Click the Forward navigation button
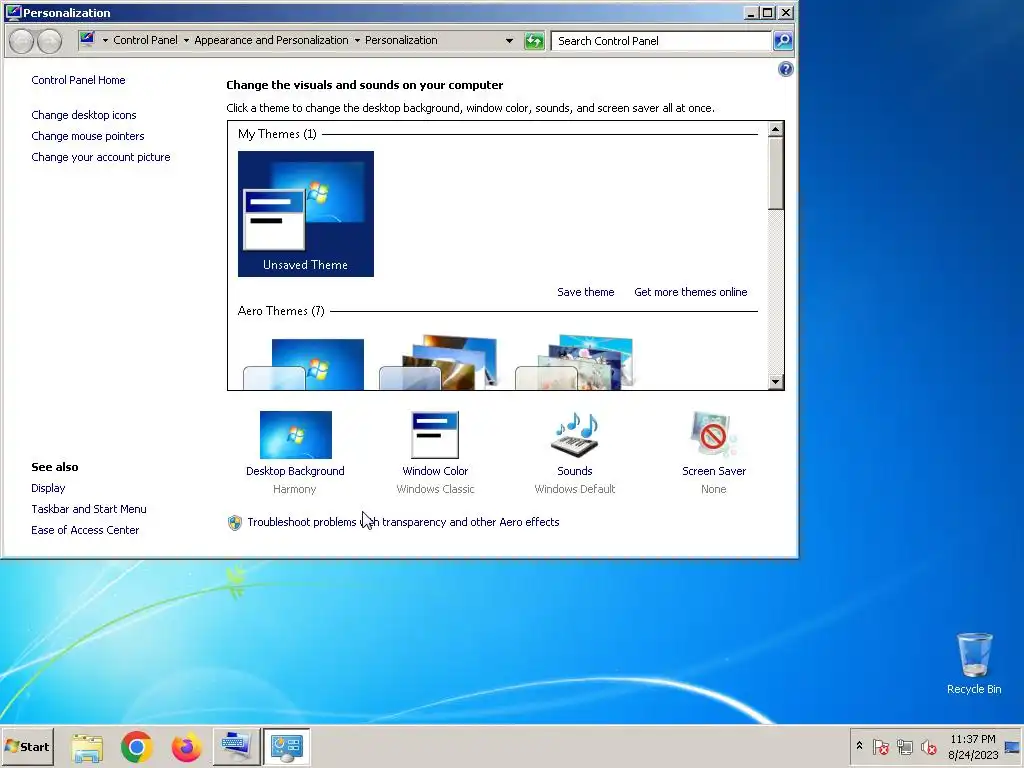 [50, 41]
